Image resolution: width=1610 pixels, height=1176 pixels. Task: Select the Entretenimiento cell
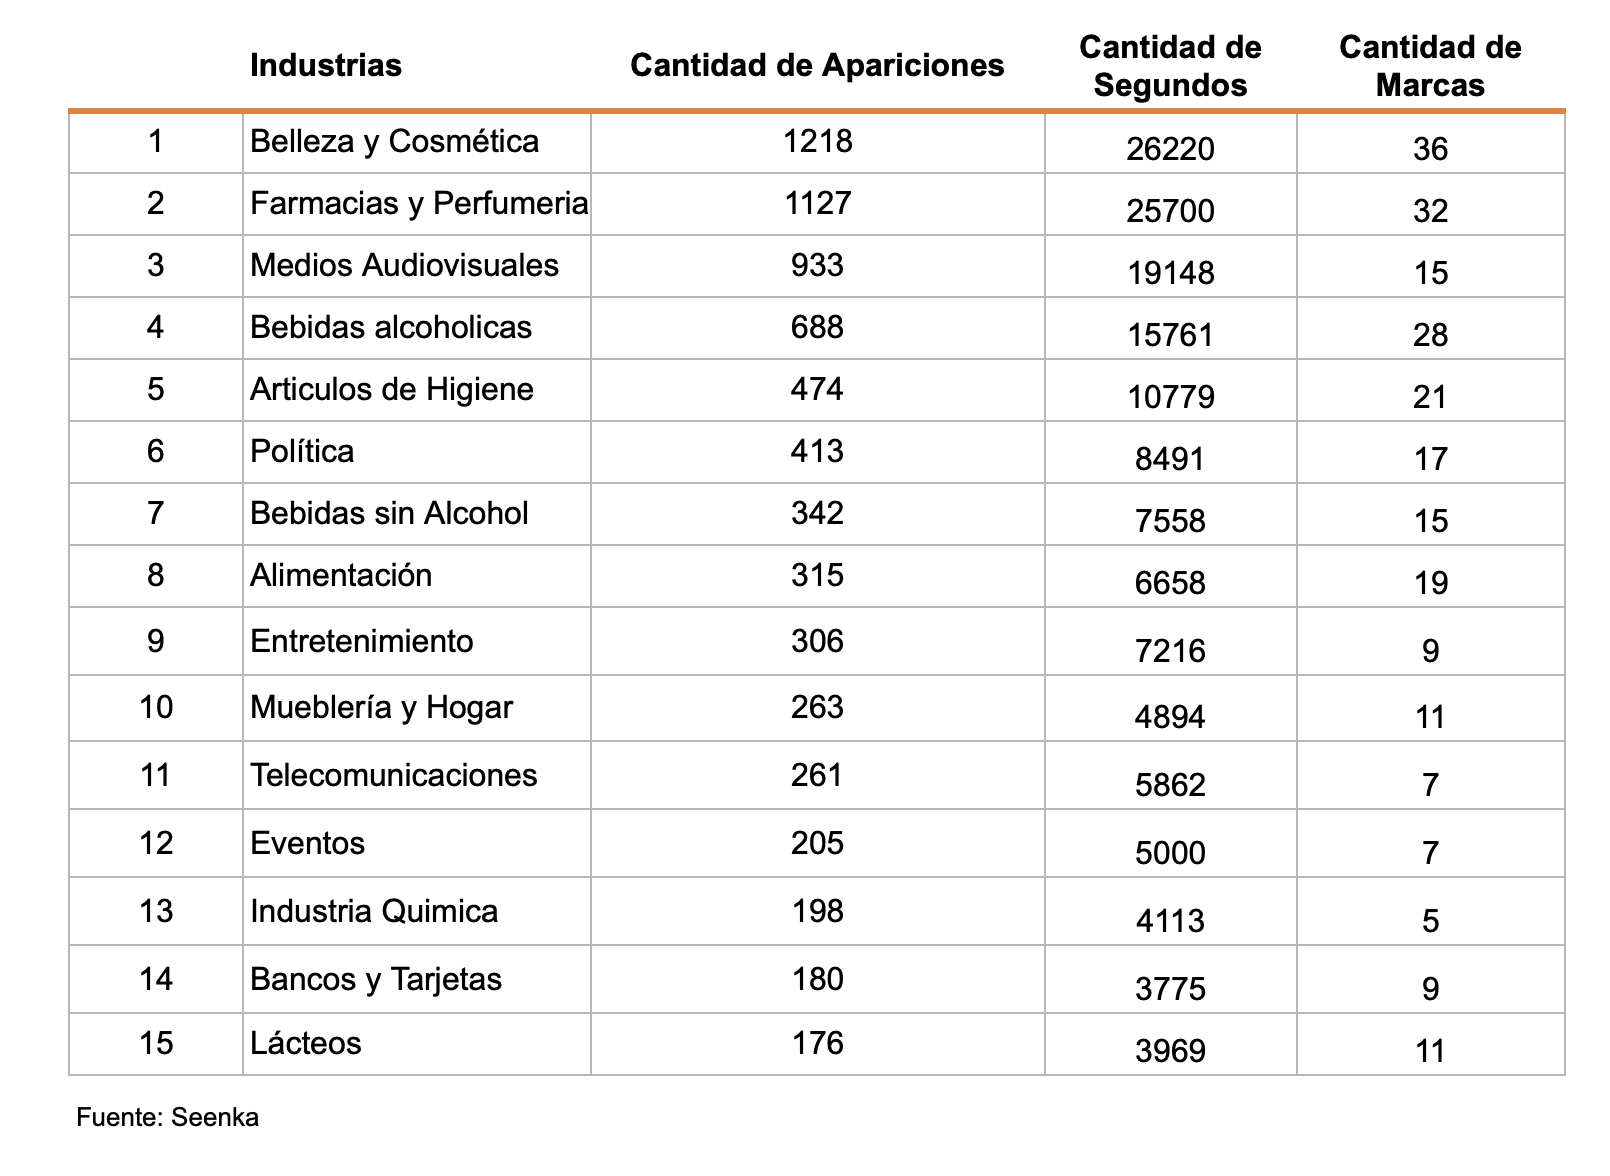(361, 641)
